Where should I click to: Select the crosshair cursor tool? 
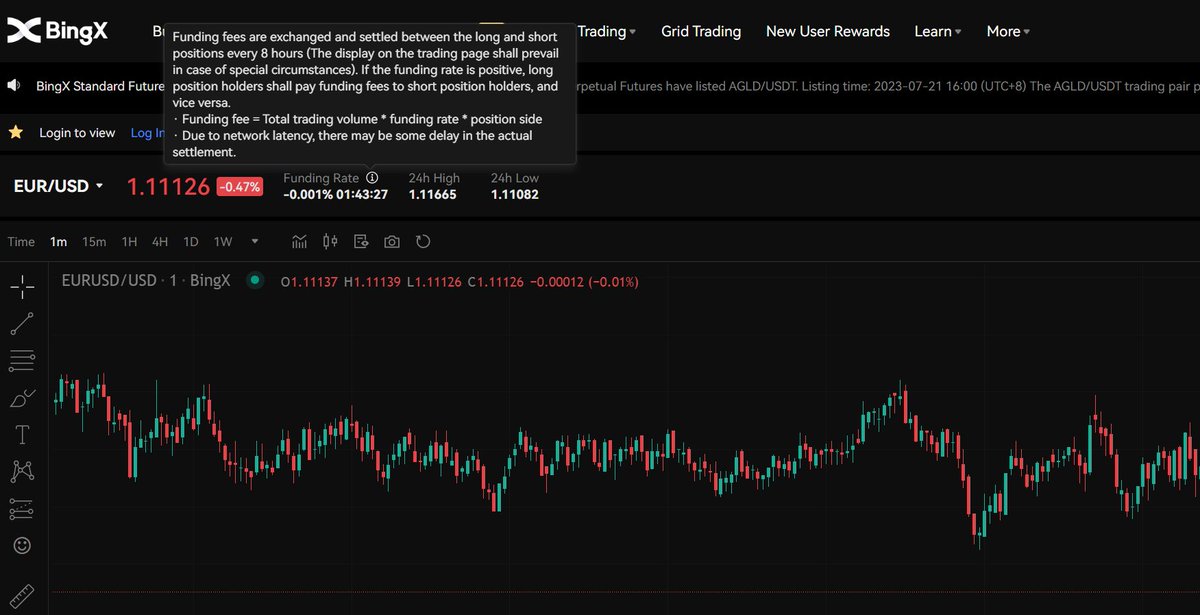[22, 286]
